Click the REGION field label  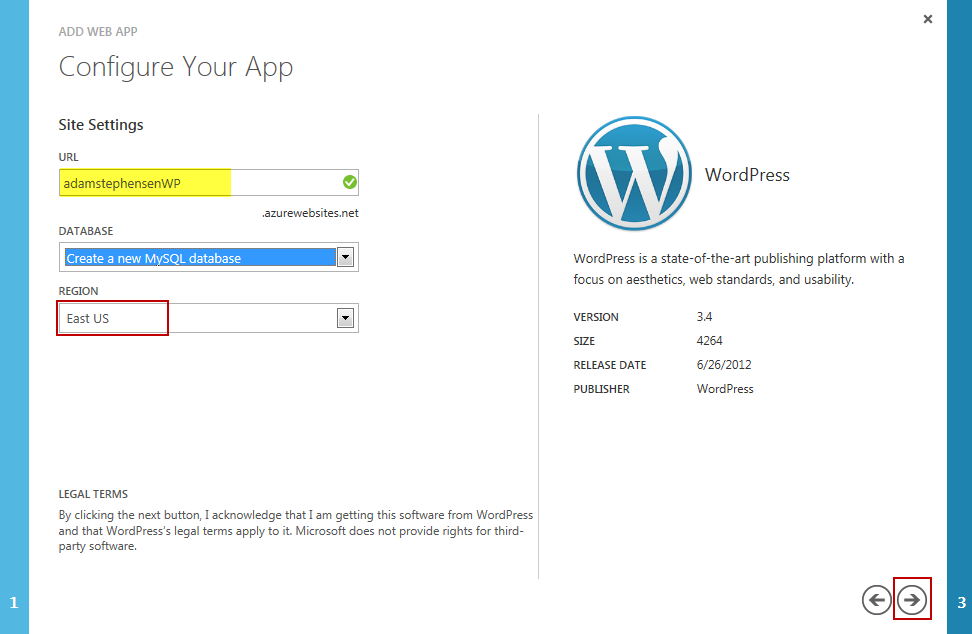78,291
